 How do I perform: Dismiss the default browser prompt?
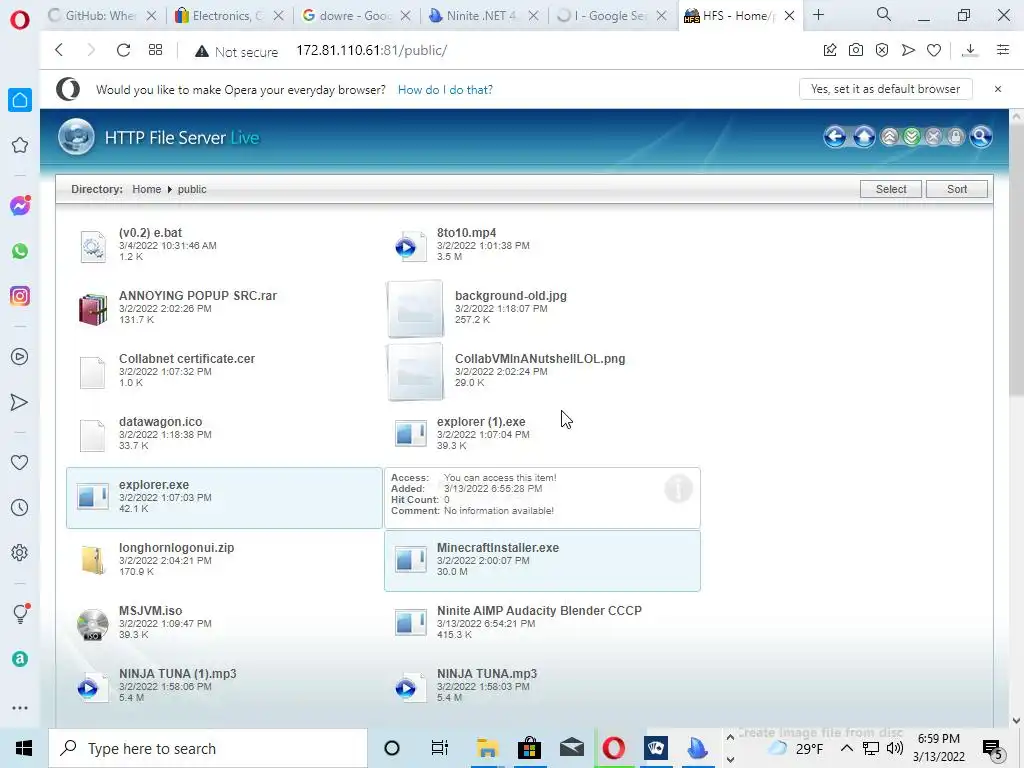[x=998, y=89]
